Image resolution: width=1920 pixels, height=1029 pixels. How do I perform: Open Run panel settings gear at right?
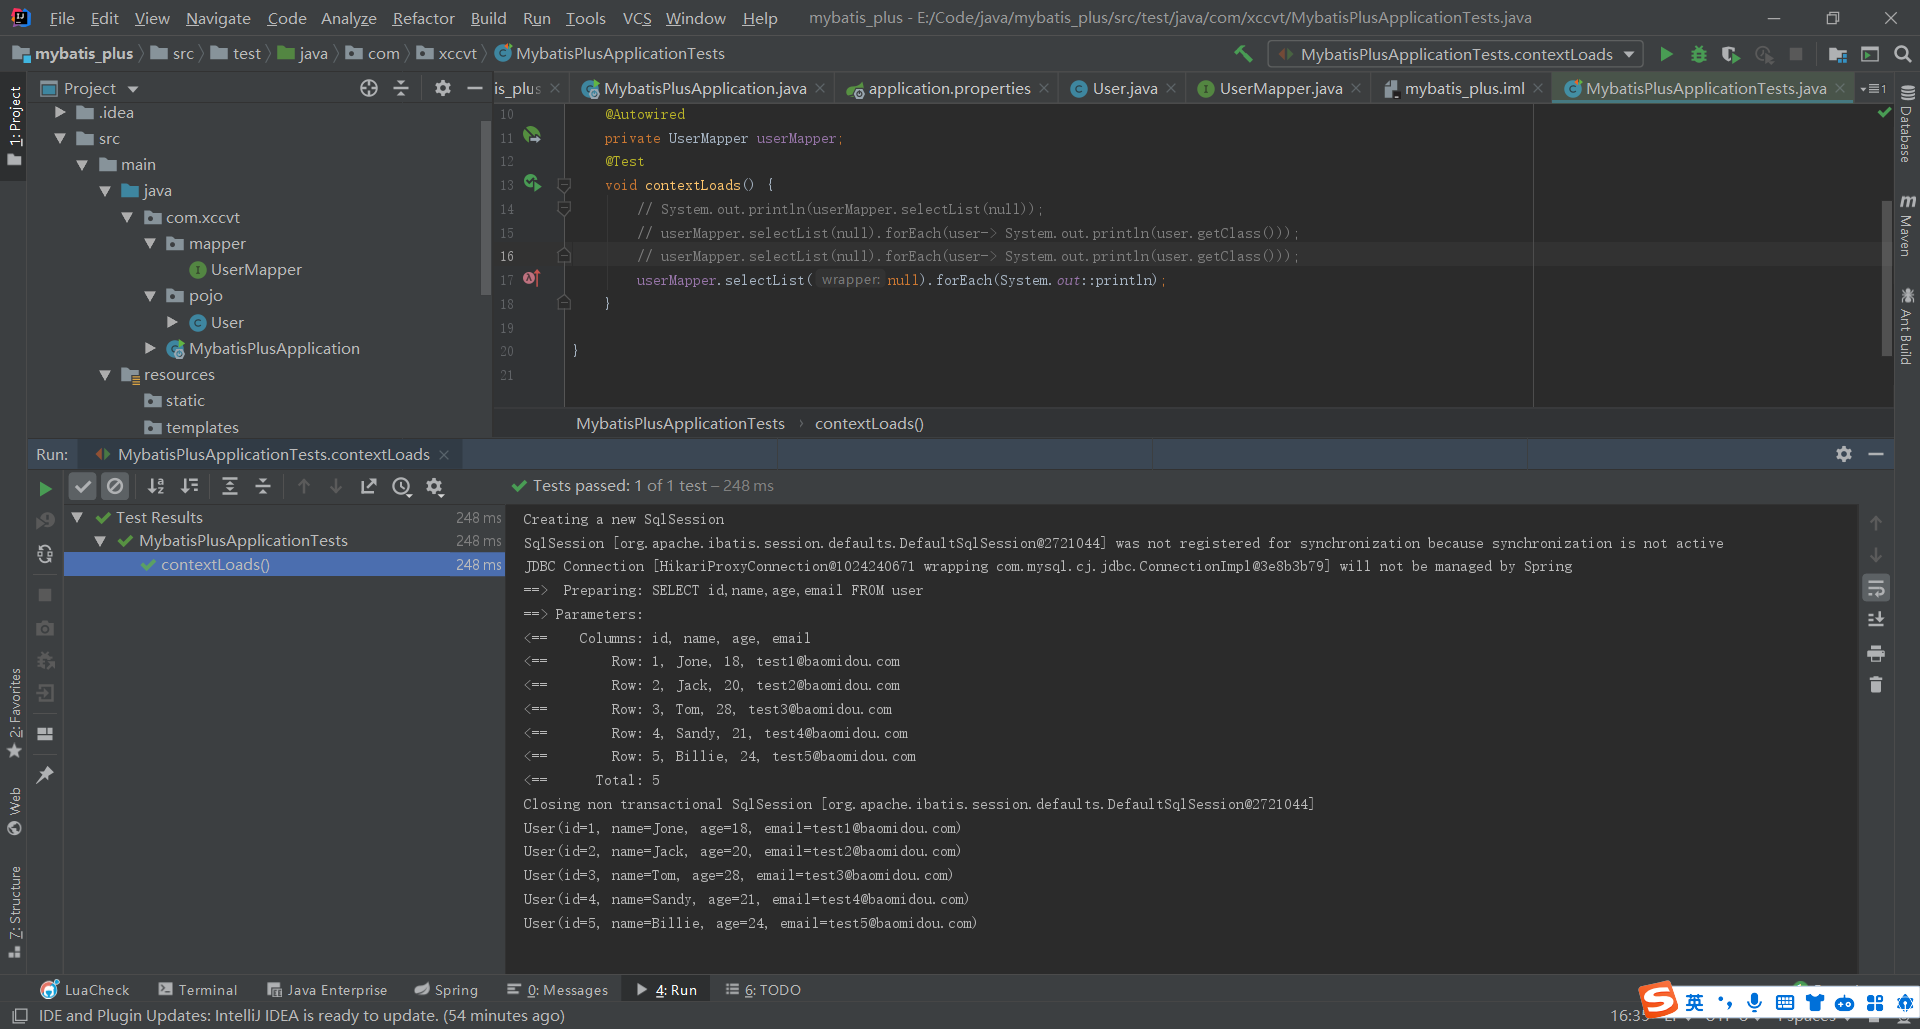(1844, 454)
